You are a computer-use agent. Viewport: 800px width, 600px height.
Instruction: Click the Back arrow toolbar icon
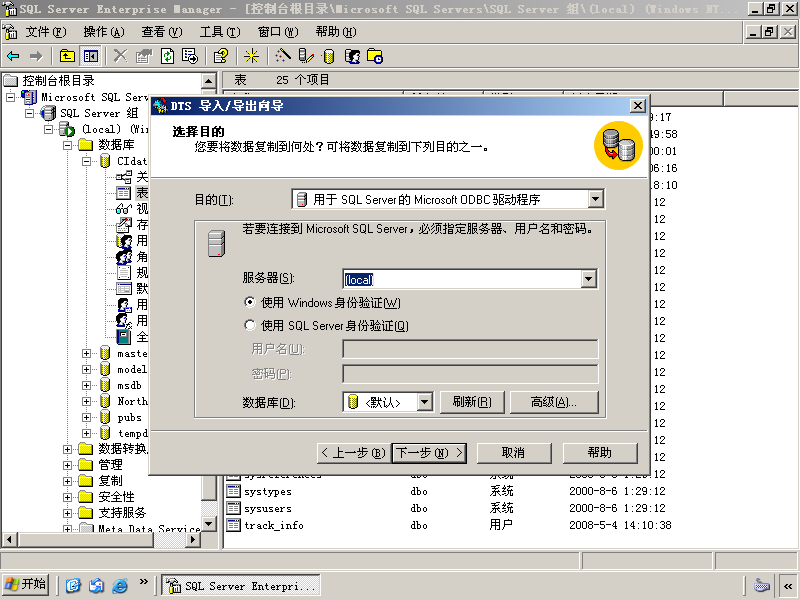coord(13,56)
